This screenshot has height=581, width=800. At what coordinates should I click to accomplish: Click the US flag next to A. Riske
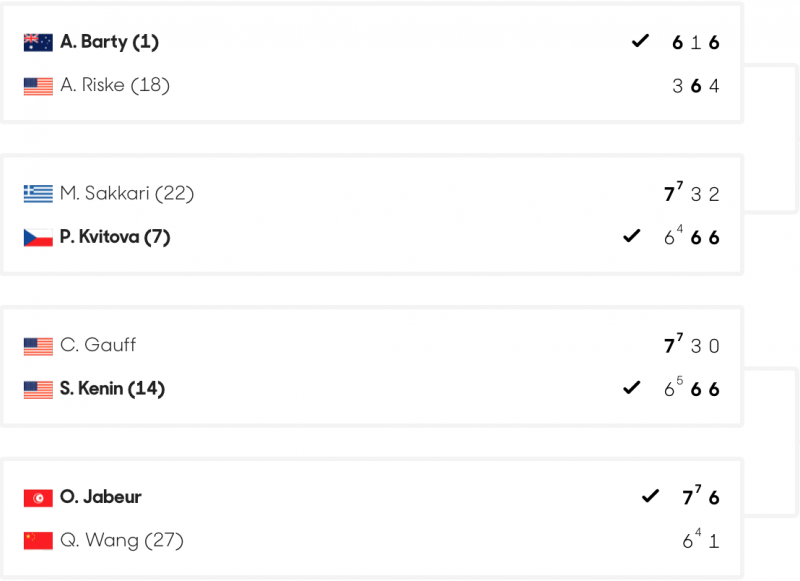tap(38, 86)
